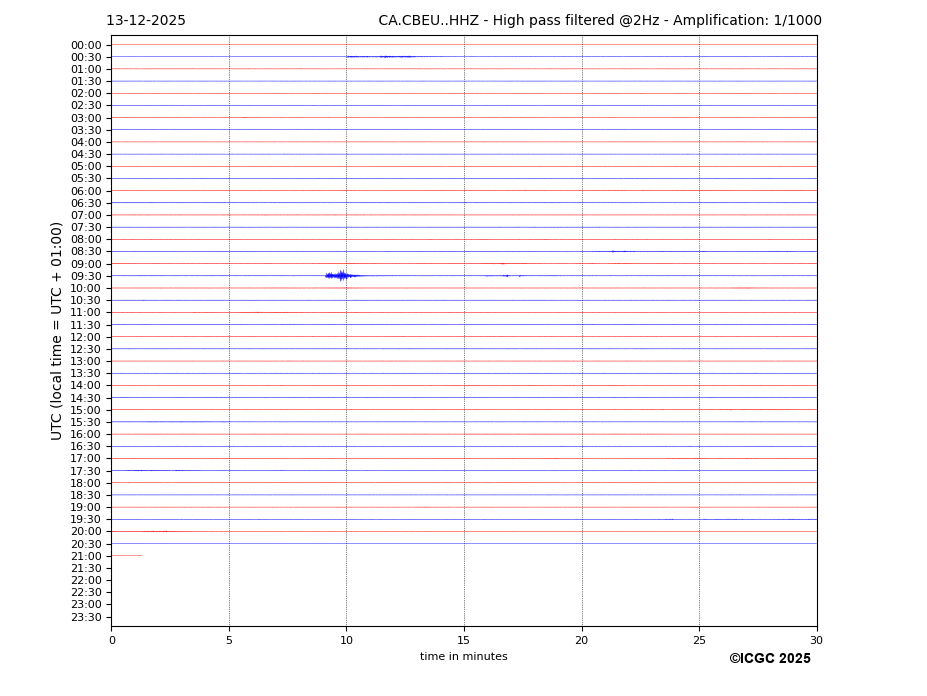Click the large seismic burst on the 09:30 trace

340,275
